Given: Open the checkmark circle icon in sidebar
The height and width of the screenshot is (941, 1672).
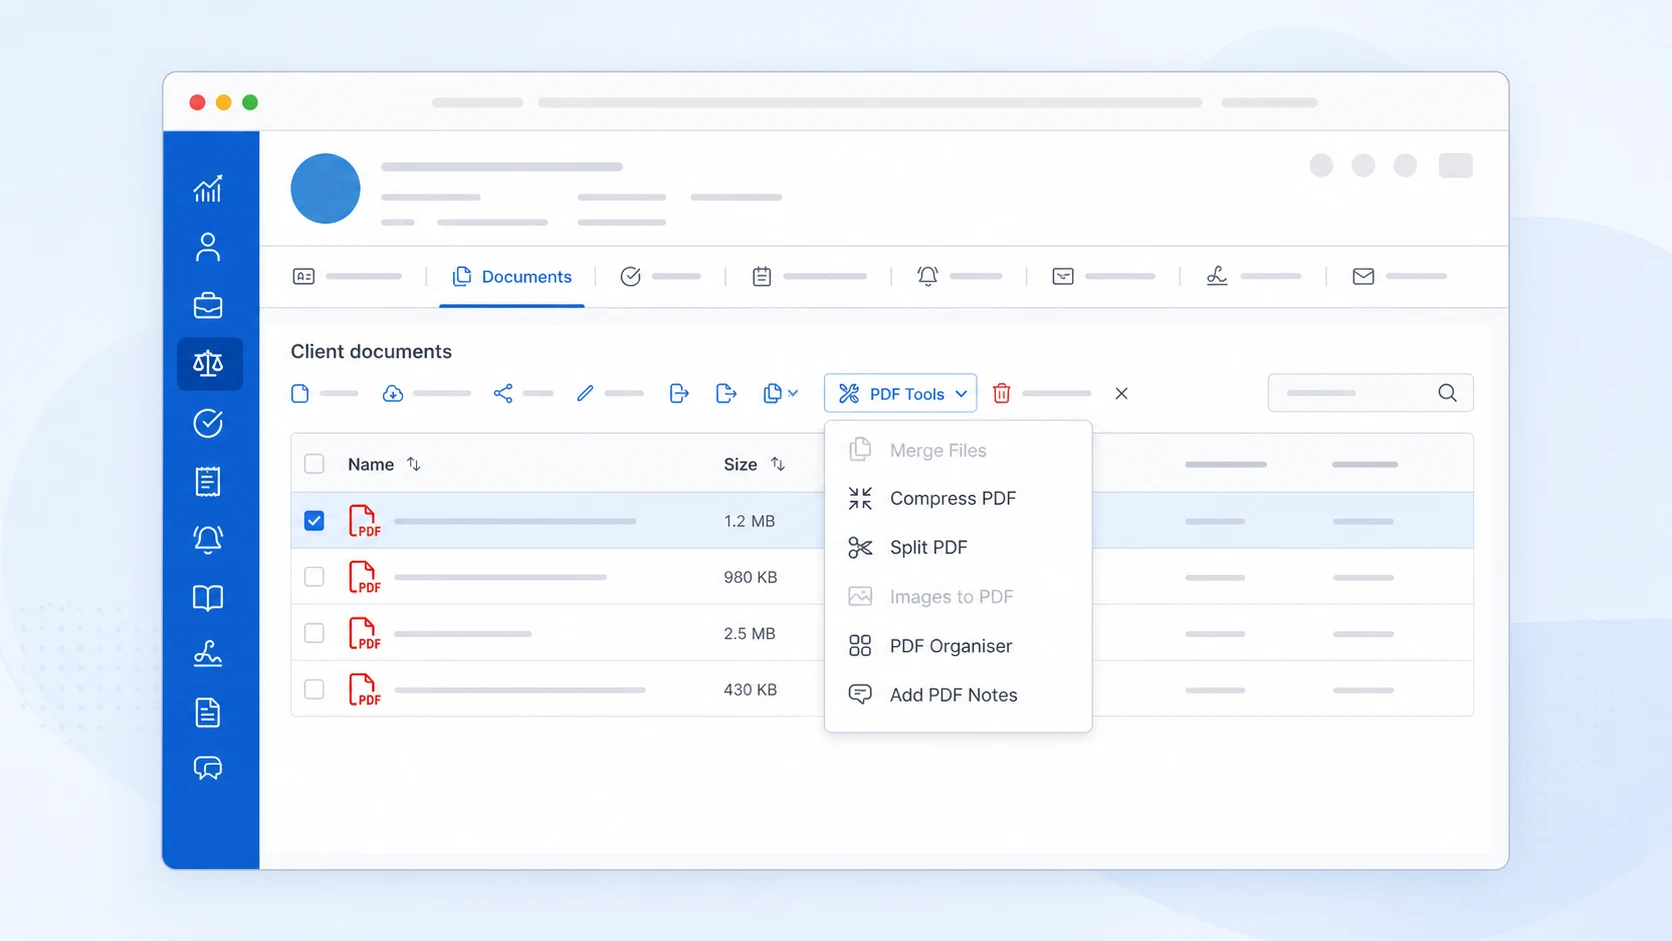Looking at the screenshot, I should point(208,423).
